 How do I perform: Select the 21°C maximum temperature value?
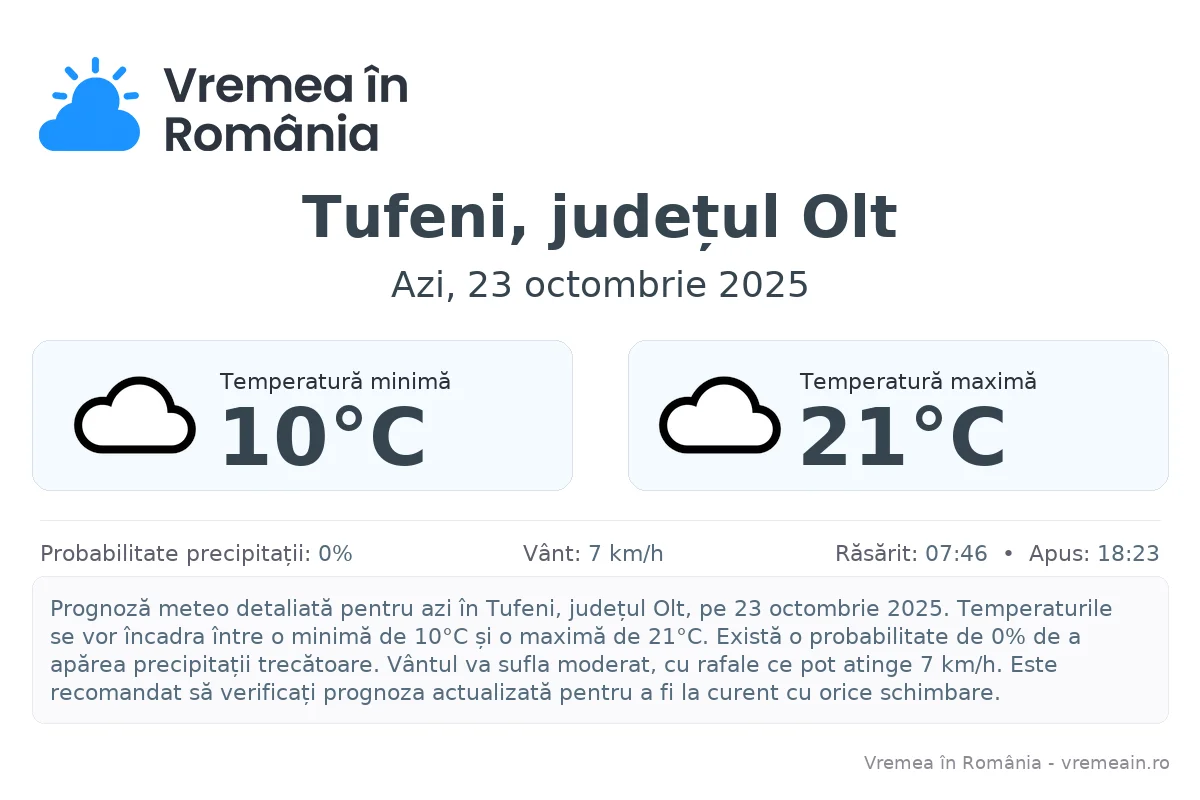pyautogui.click(x=902, y=438)
